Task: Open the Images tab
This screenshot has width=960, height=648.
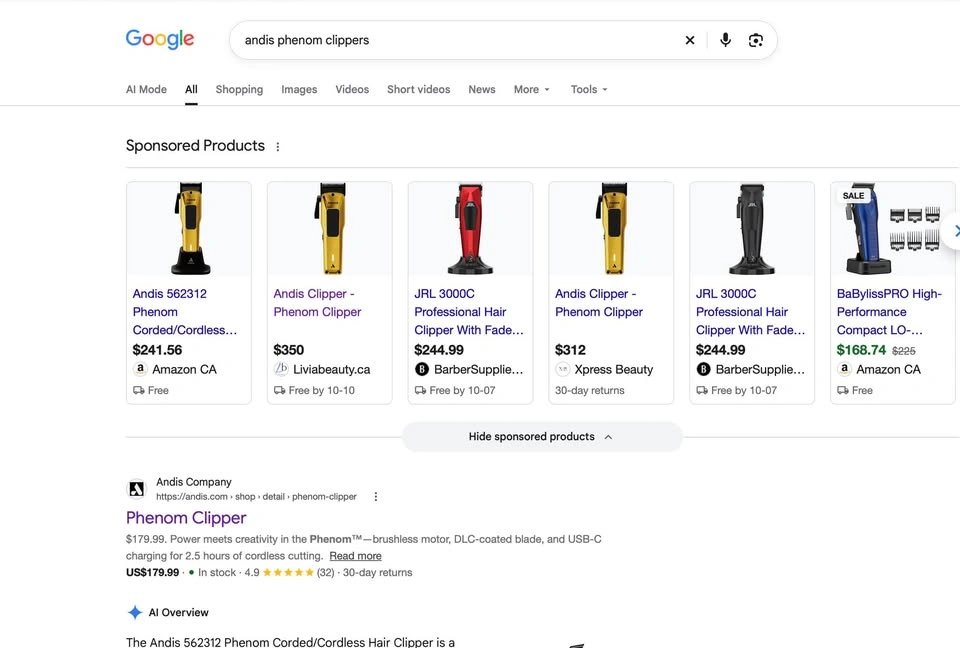Action: click(x=299, y=89)
